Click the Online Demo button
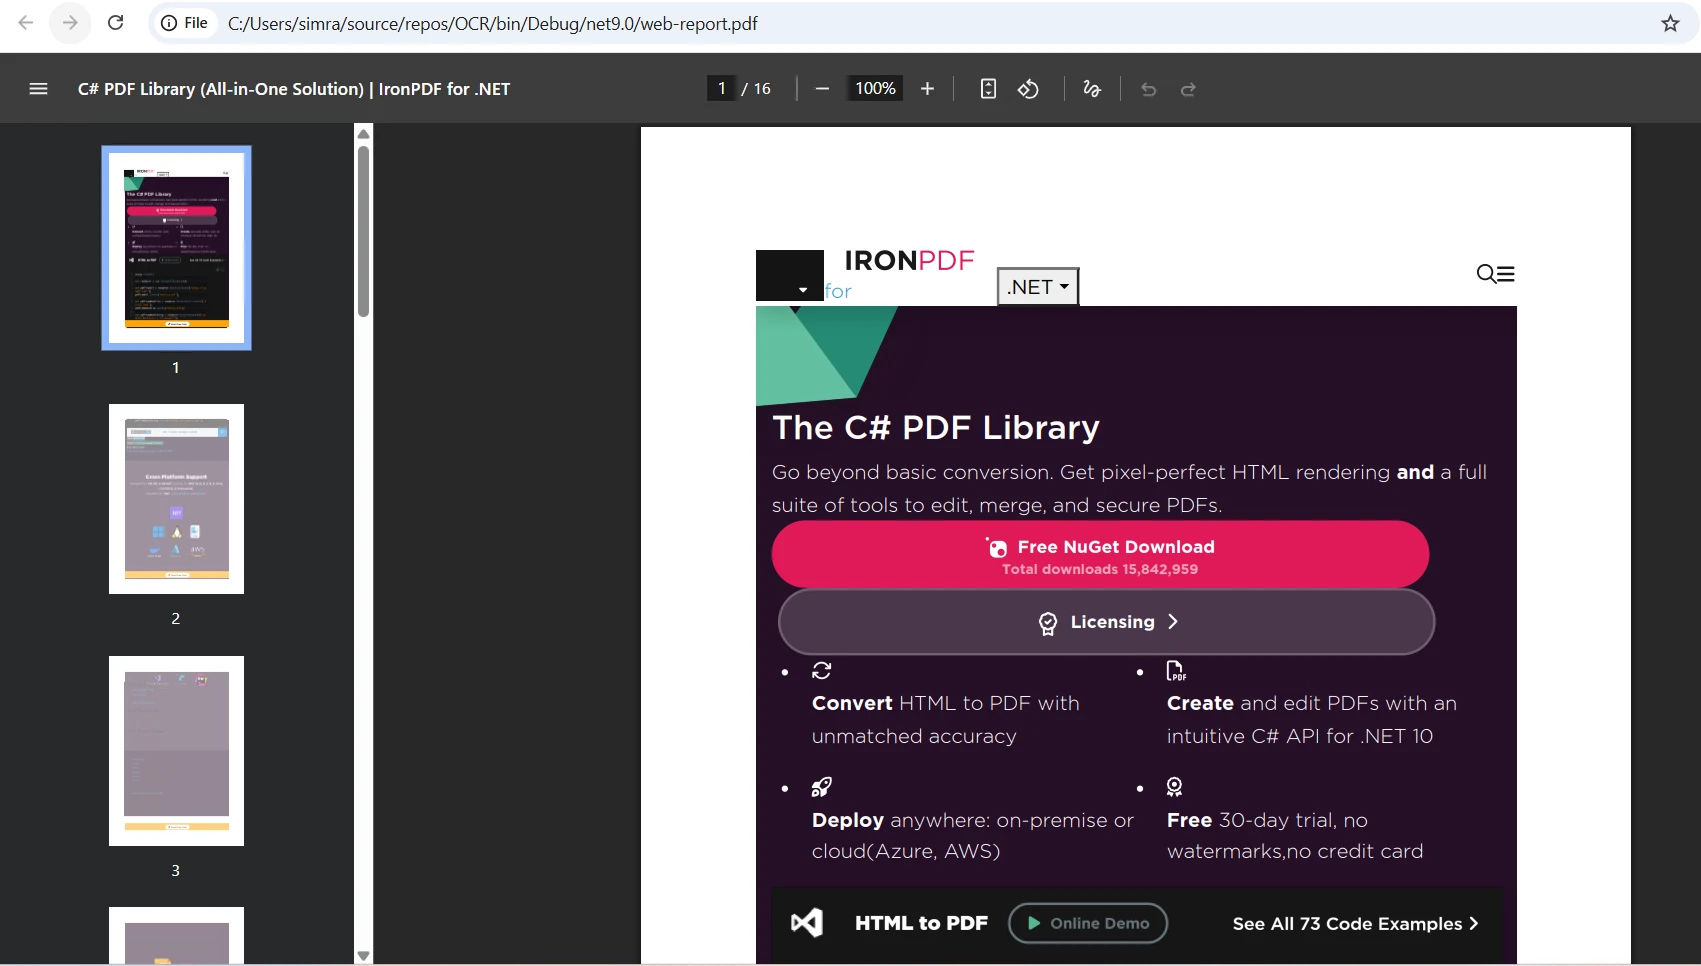This screenshot has width=1701, height=966. pos(1088,923)
